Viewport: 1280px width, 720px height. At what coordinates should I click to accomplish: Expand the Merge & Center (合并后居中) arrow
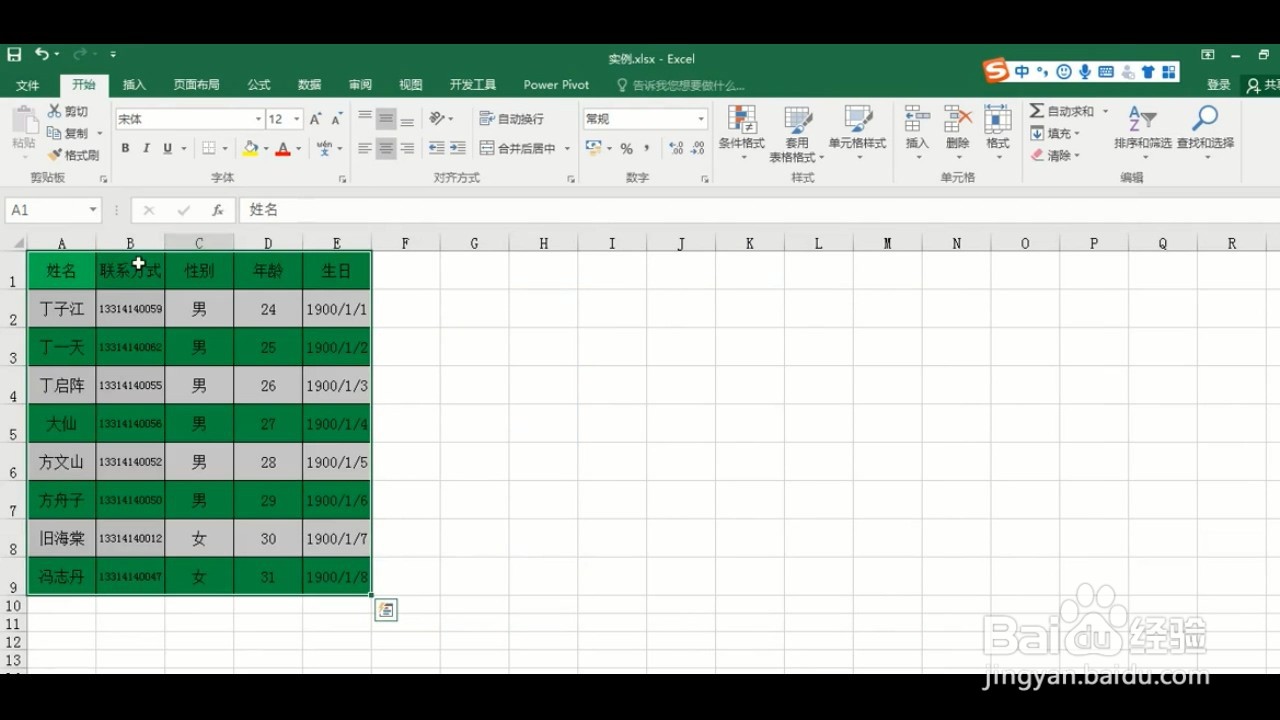pos(567,148)
